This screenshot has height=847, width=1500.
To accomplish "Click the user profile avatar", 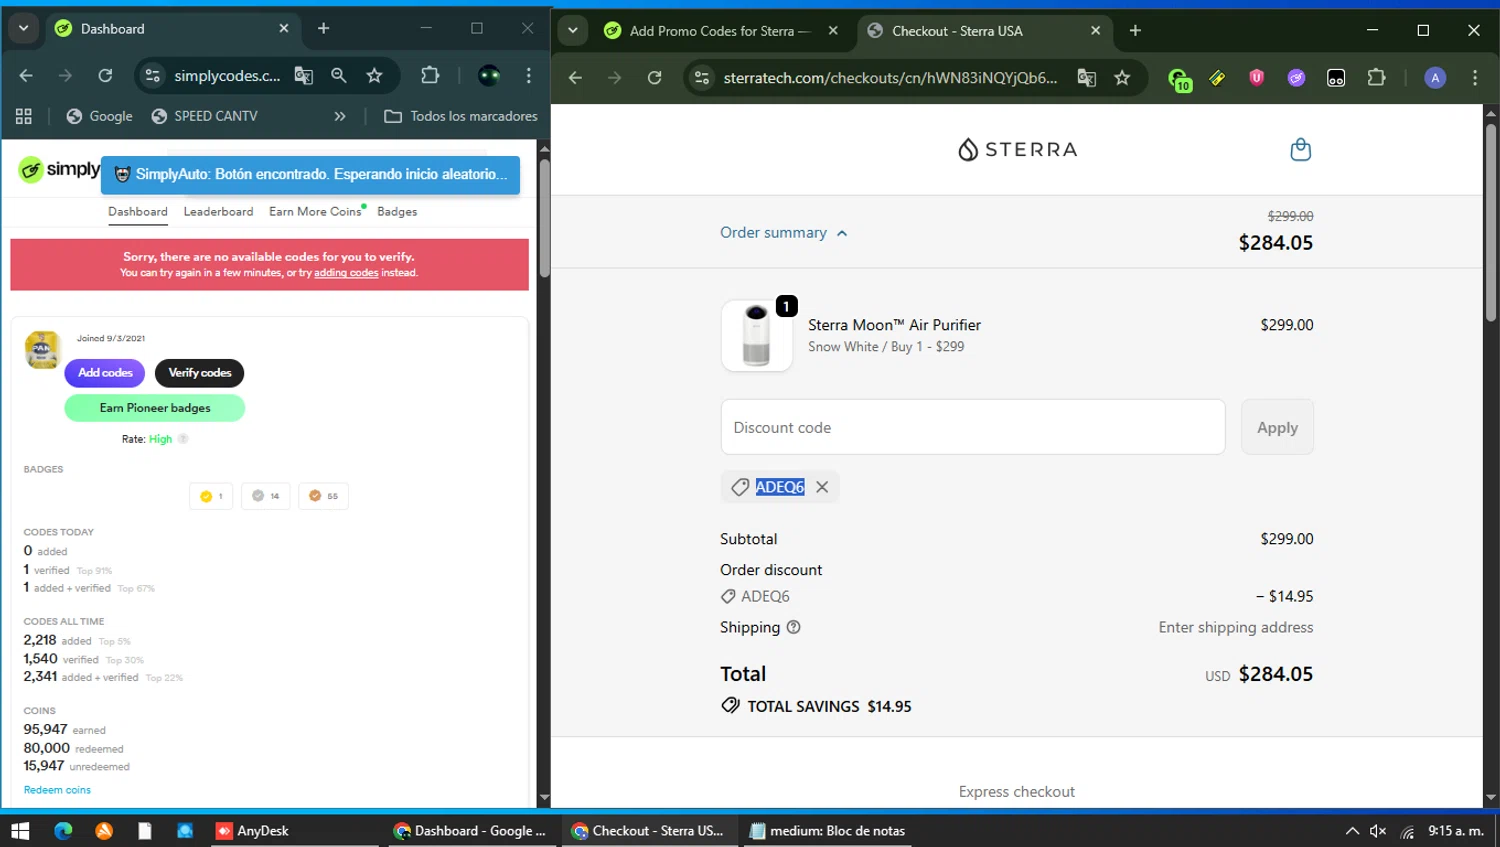I will click(x=42, y=350).
